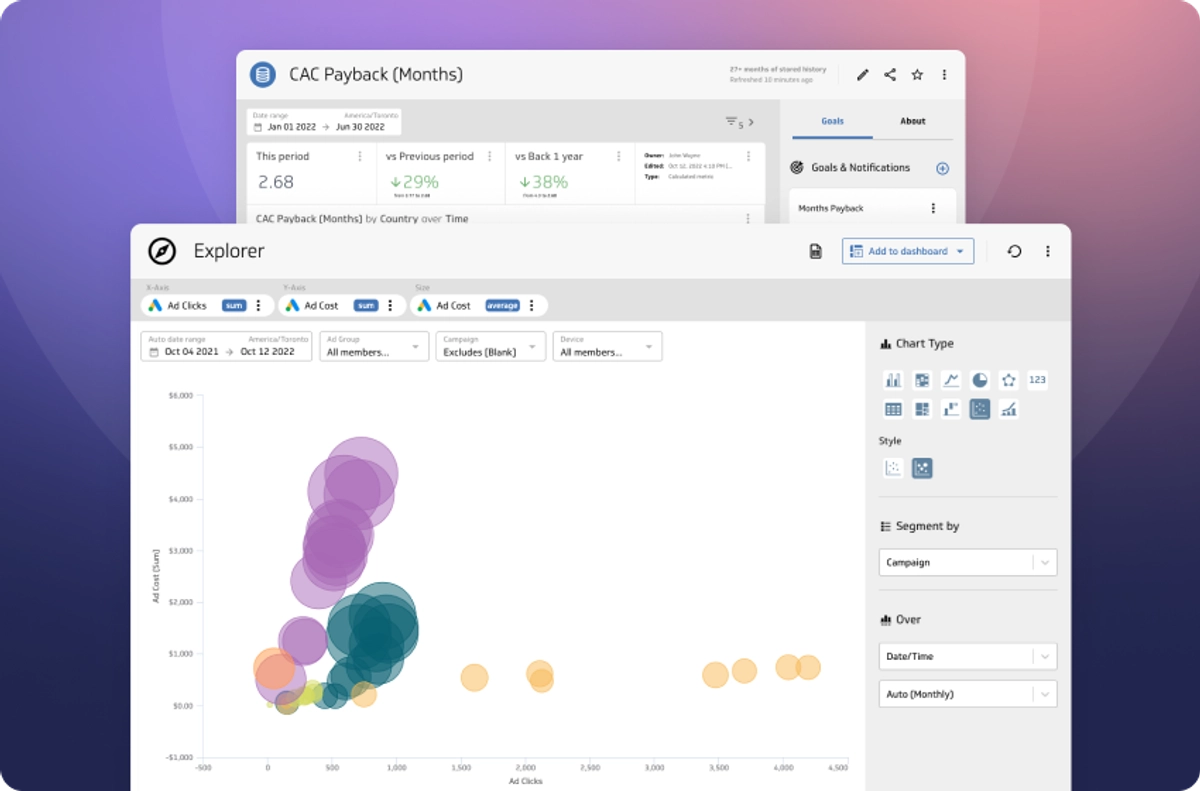Screen dimensions: 1200x791
Task: Expand the Auto (Monthly) dropdown under Over
Action: click(x=966, y=693)
